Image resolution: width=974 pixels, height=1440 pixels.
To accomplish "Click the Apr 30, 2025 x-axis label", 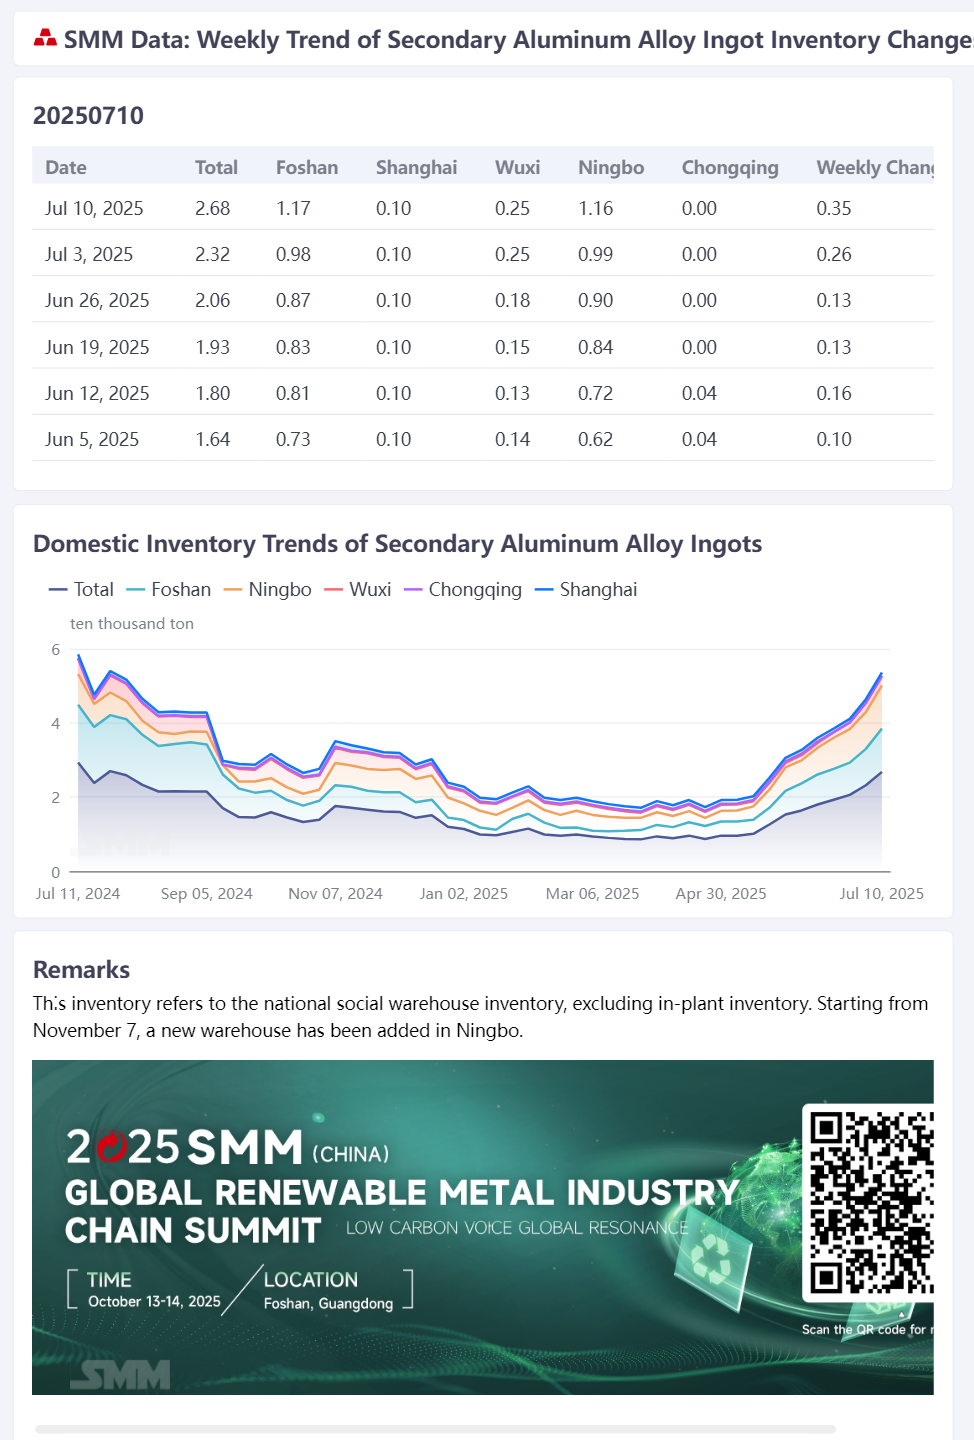I will coord(721,893).
